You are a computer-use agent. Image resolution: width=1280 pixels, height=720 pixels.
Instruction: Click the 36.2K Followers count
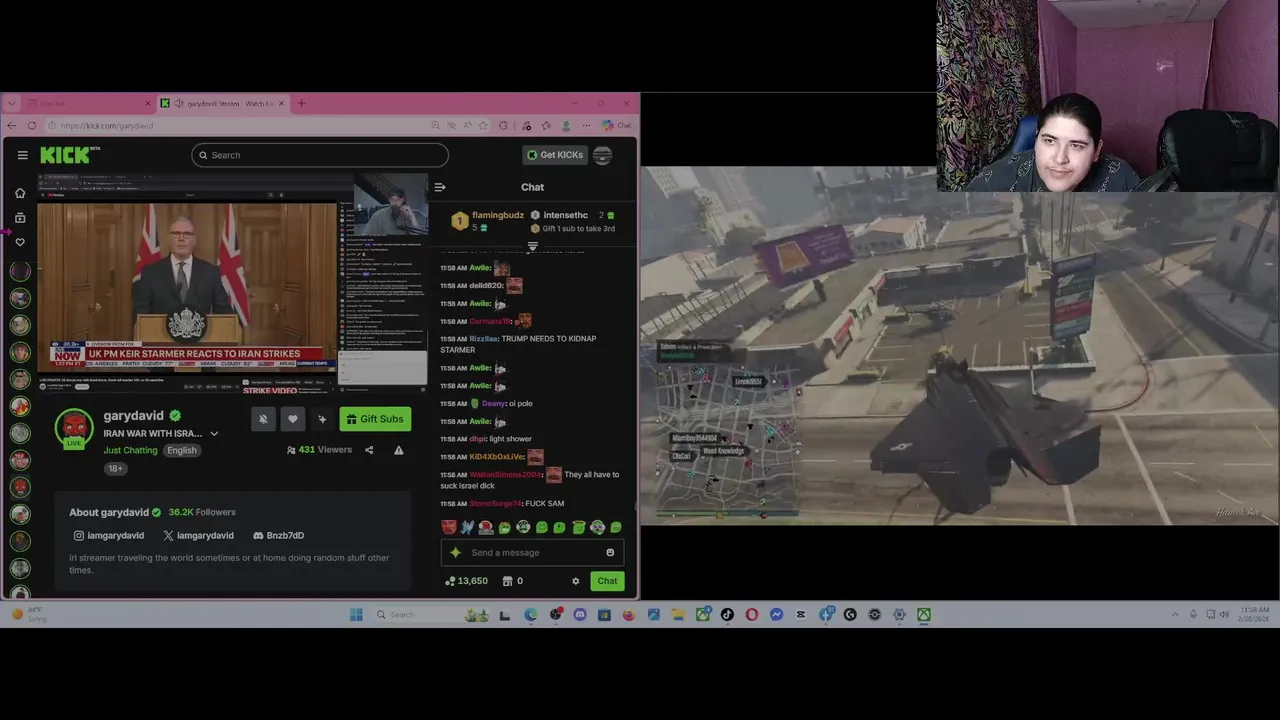[x=202, y=512]
